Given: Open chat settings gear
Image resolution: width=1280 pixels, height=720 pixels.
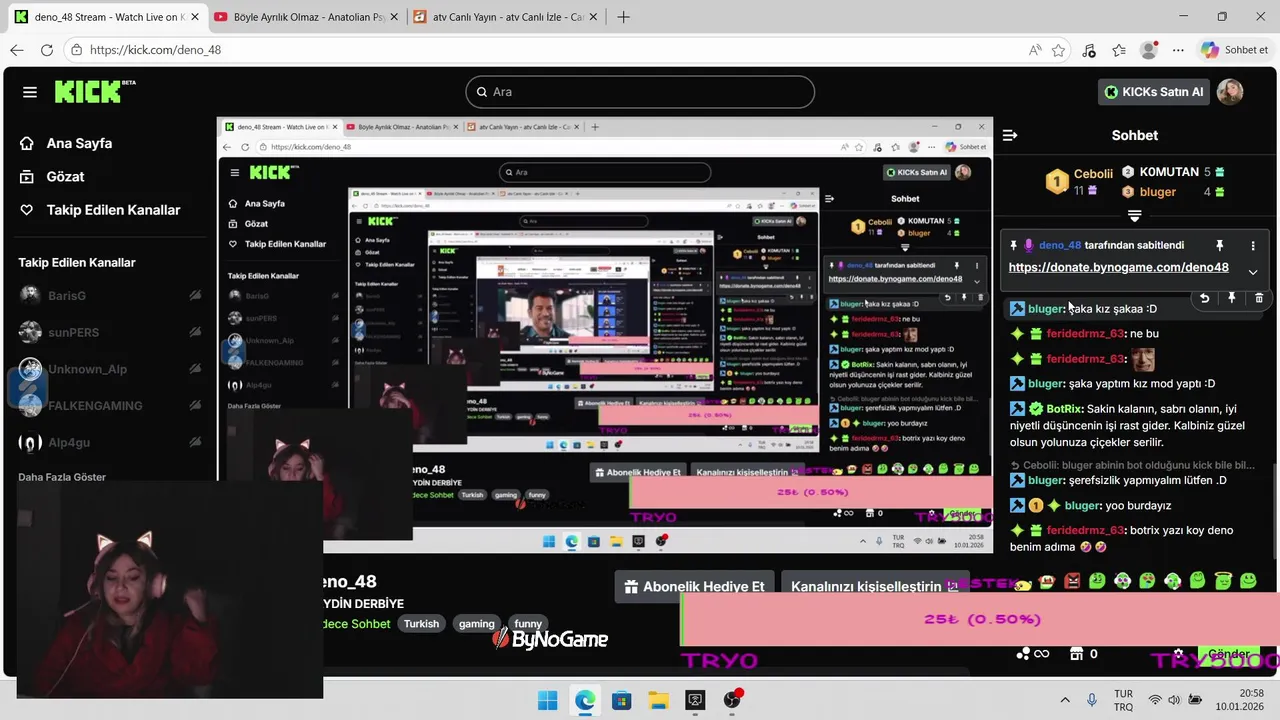Looking at the screenshot, I should point(1178,654).
